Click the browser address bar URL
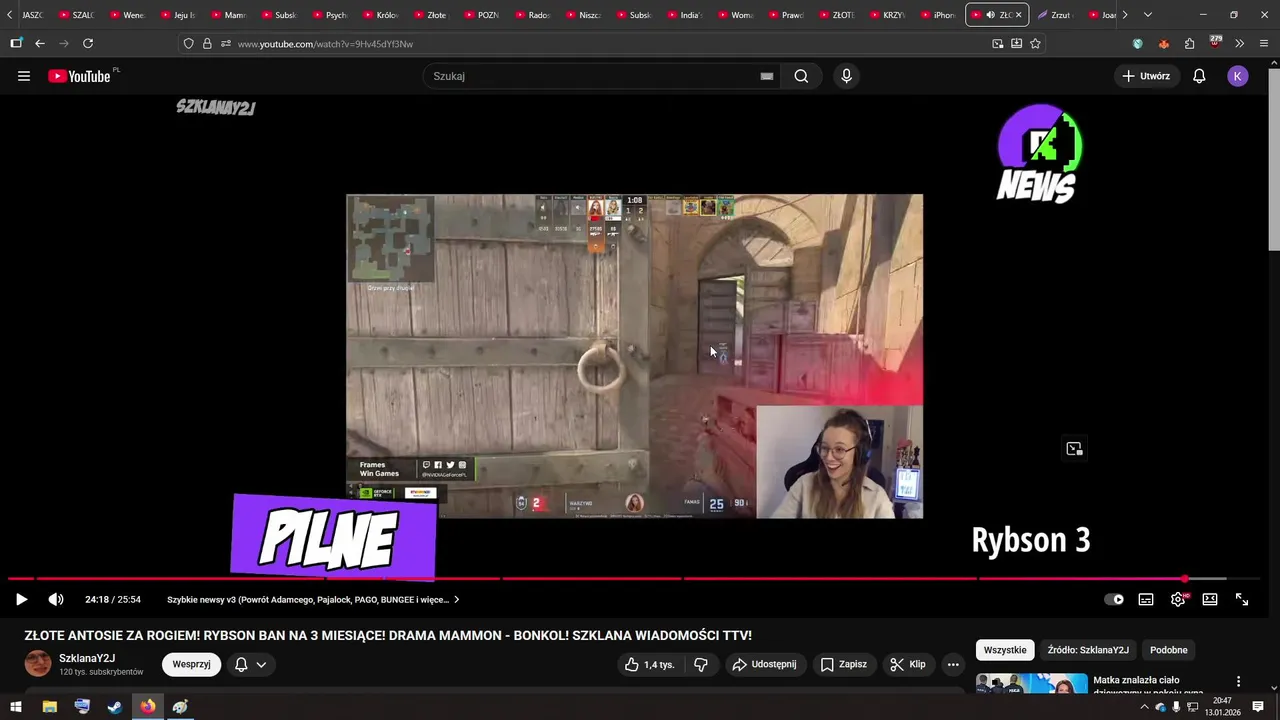This screenshot has width=1280, height=720. click(x=325, y=44)
